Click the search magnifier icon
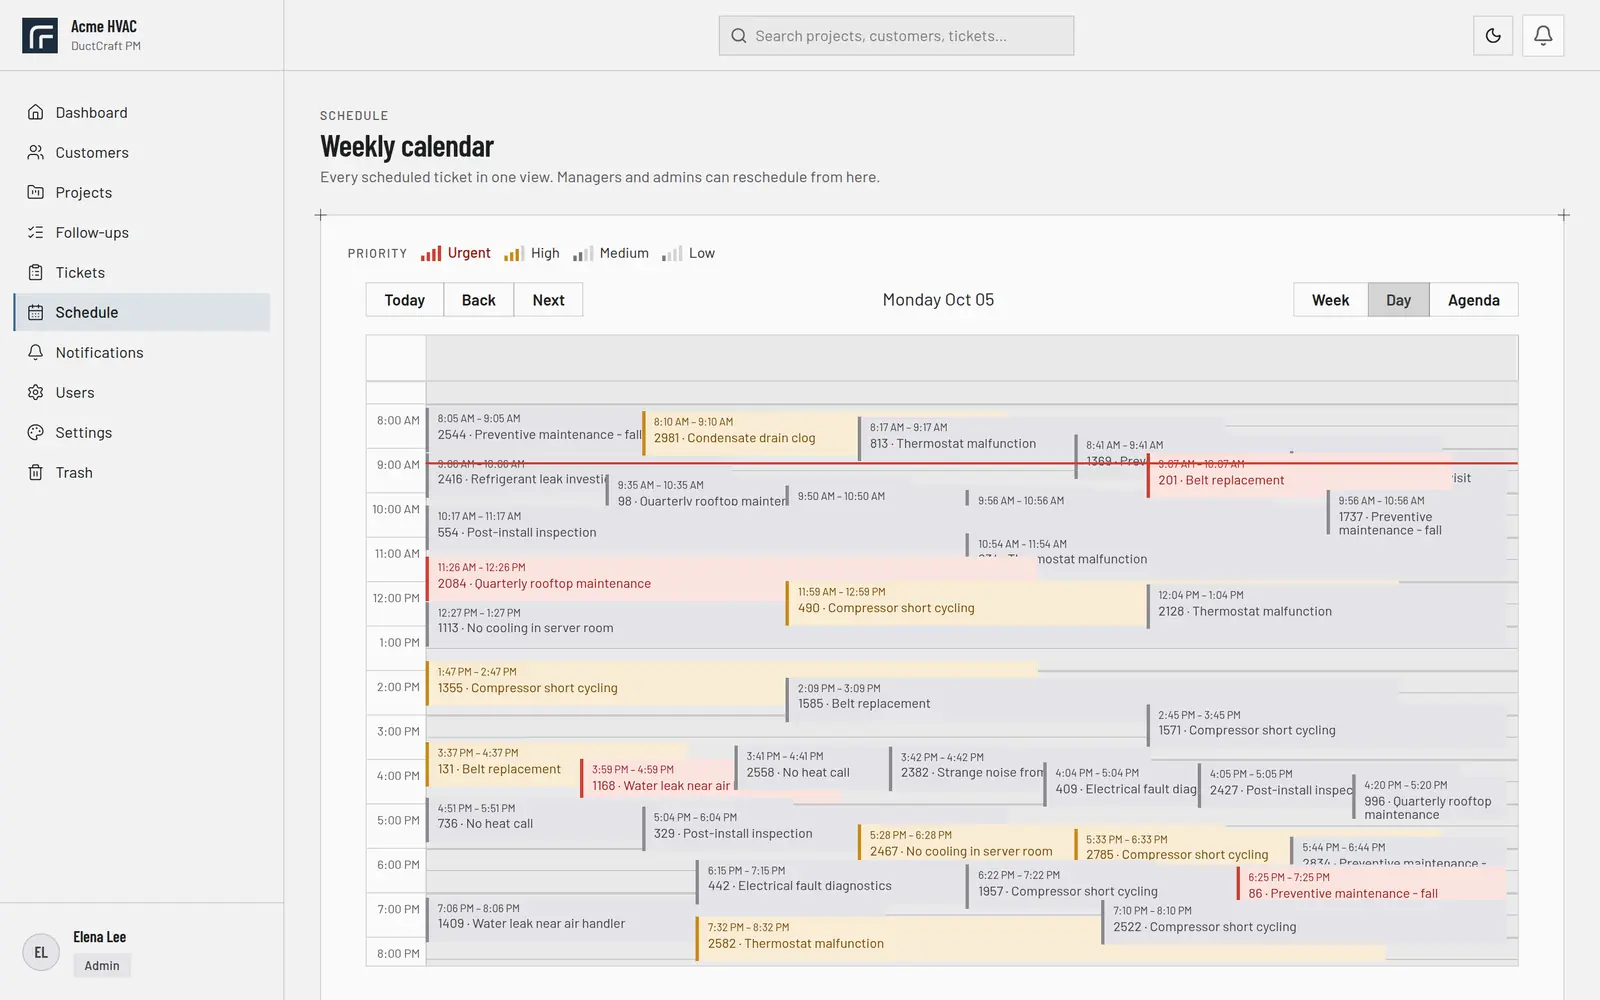 click(739, 36)
